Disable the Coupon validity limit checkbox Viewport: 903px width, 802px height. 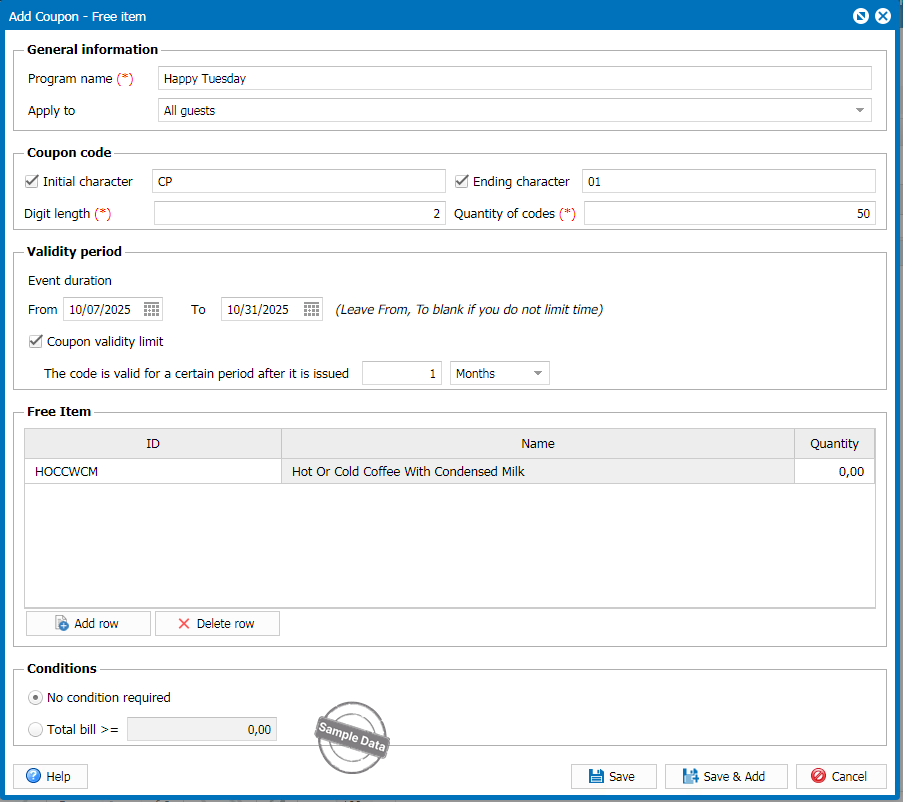(36, 341)
